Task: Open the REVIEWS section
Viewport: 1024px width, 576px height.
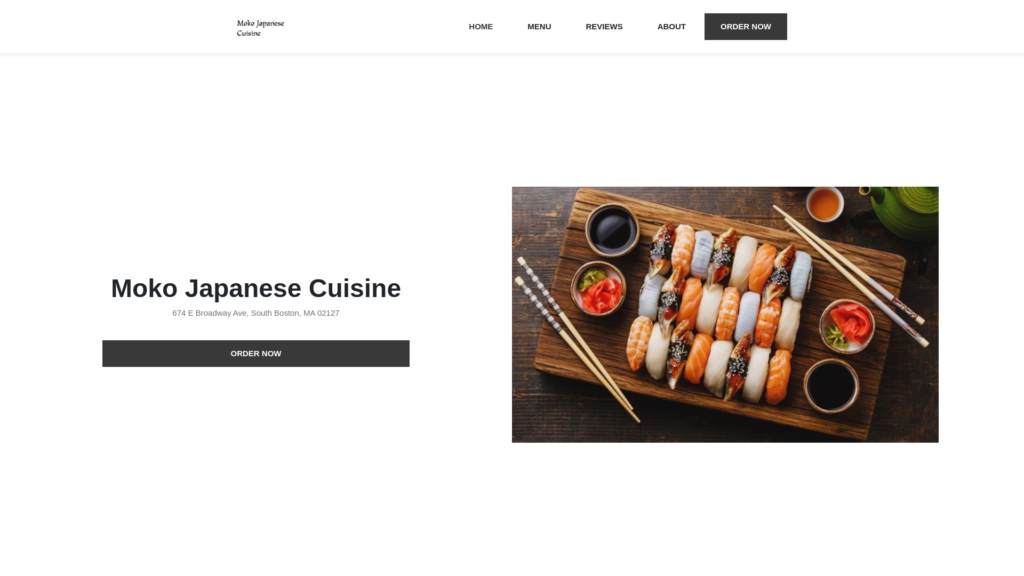Action: pyautogui.click(x=604, y=27)
